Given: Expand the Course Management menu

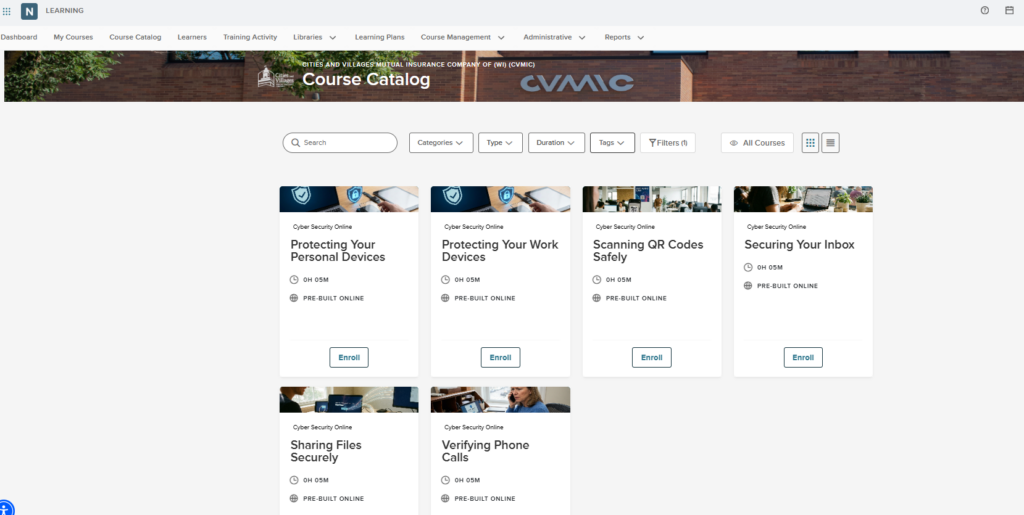Looking at the screenshot, I should 463,37.
